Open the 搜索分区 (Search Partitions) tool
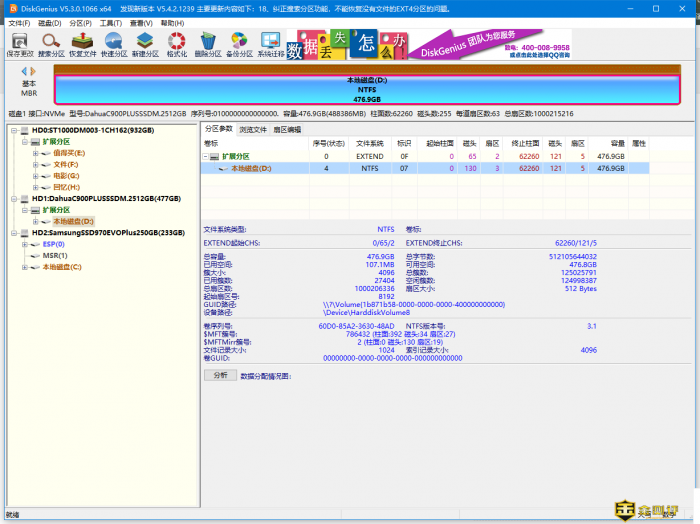This screenshot has width=700, height=524. (50, 42)
